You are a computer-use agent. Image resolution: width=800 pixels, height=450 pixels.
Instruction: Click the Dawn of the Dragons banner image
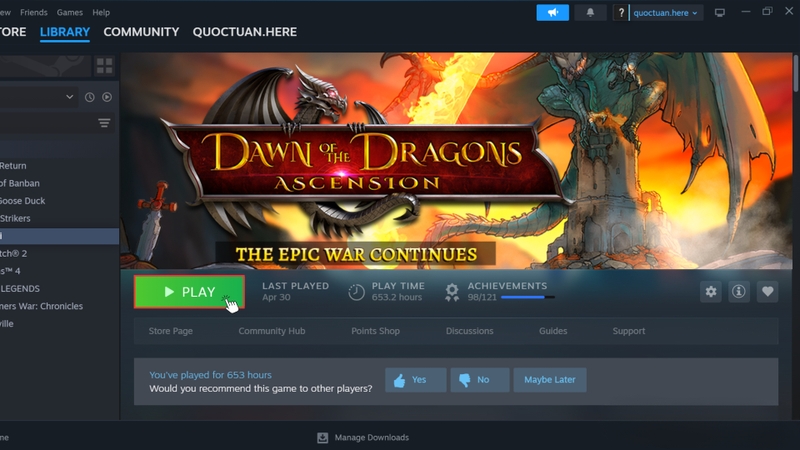(456, 161)
